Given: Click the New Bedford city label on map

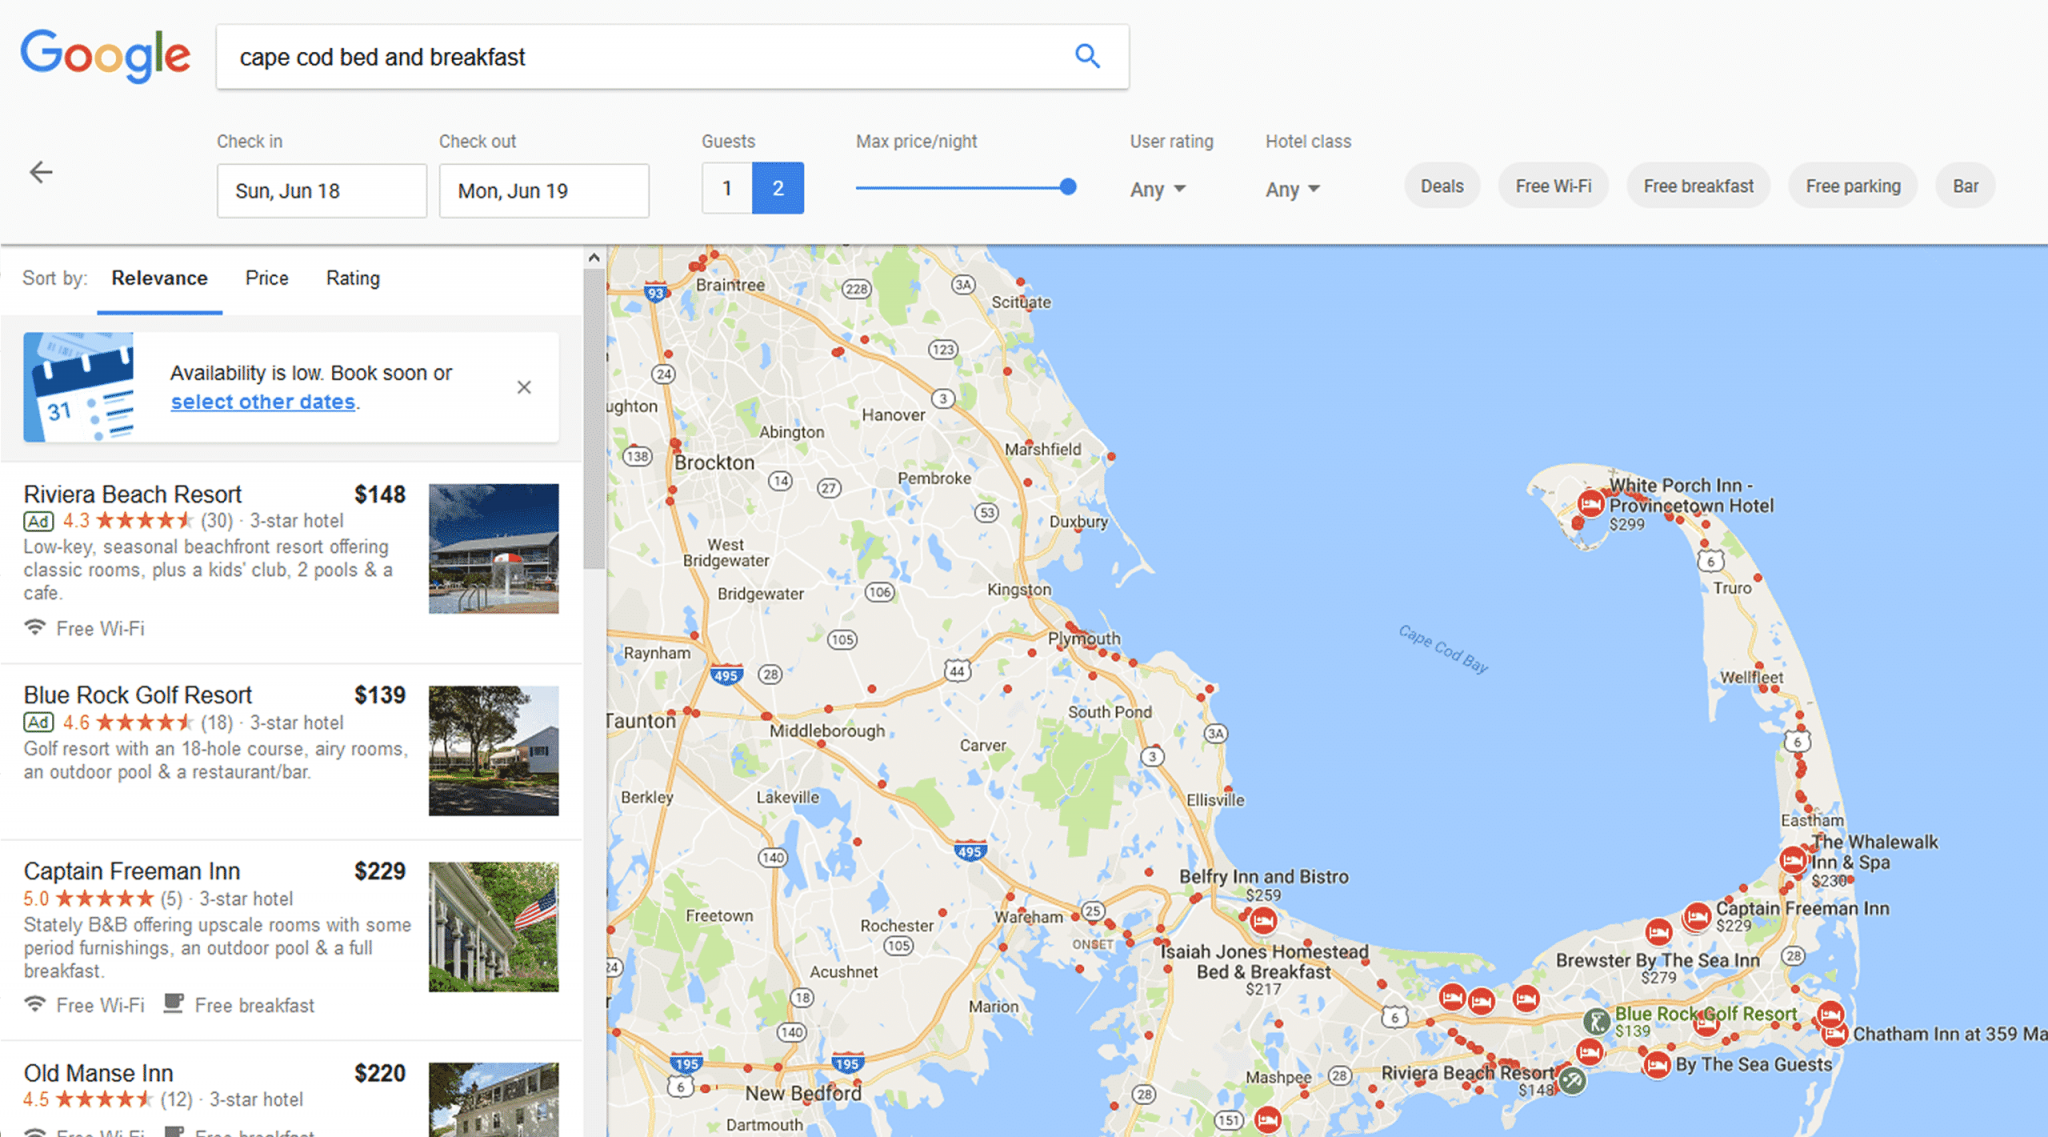Looking at the screenshot, I should pos(803,1093).
